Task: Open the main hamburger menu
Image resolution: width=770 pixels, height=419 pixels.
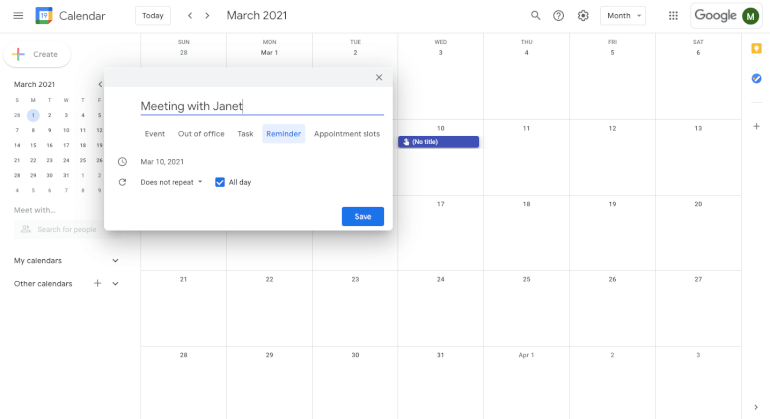Action: (18, 16)
